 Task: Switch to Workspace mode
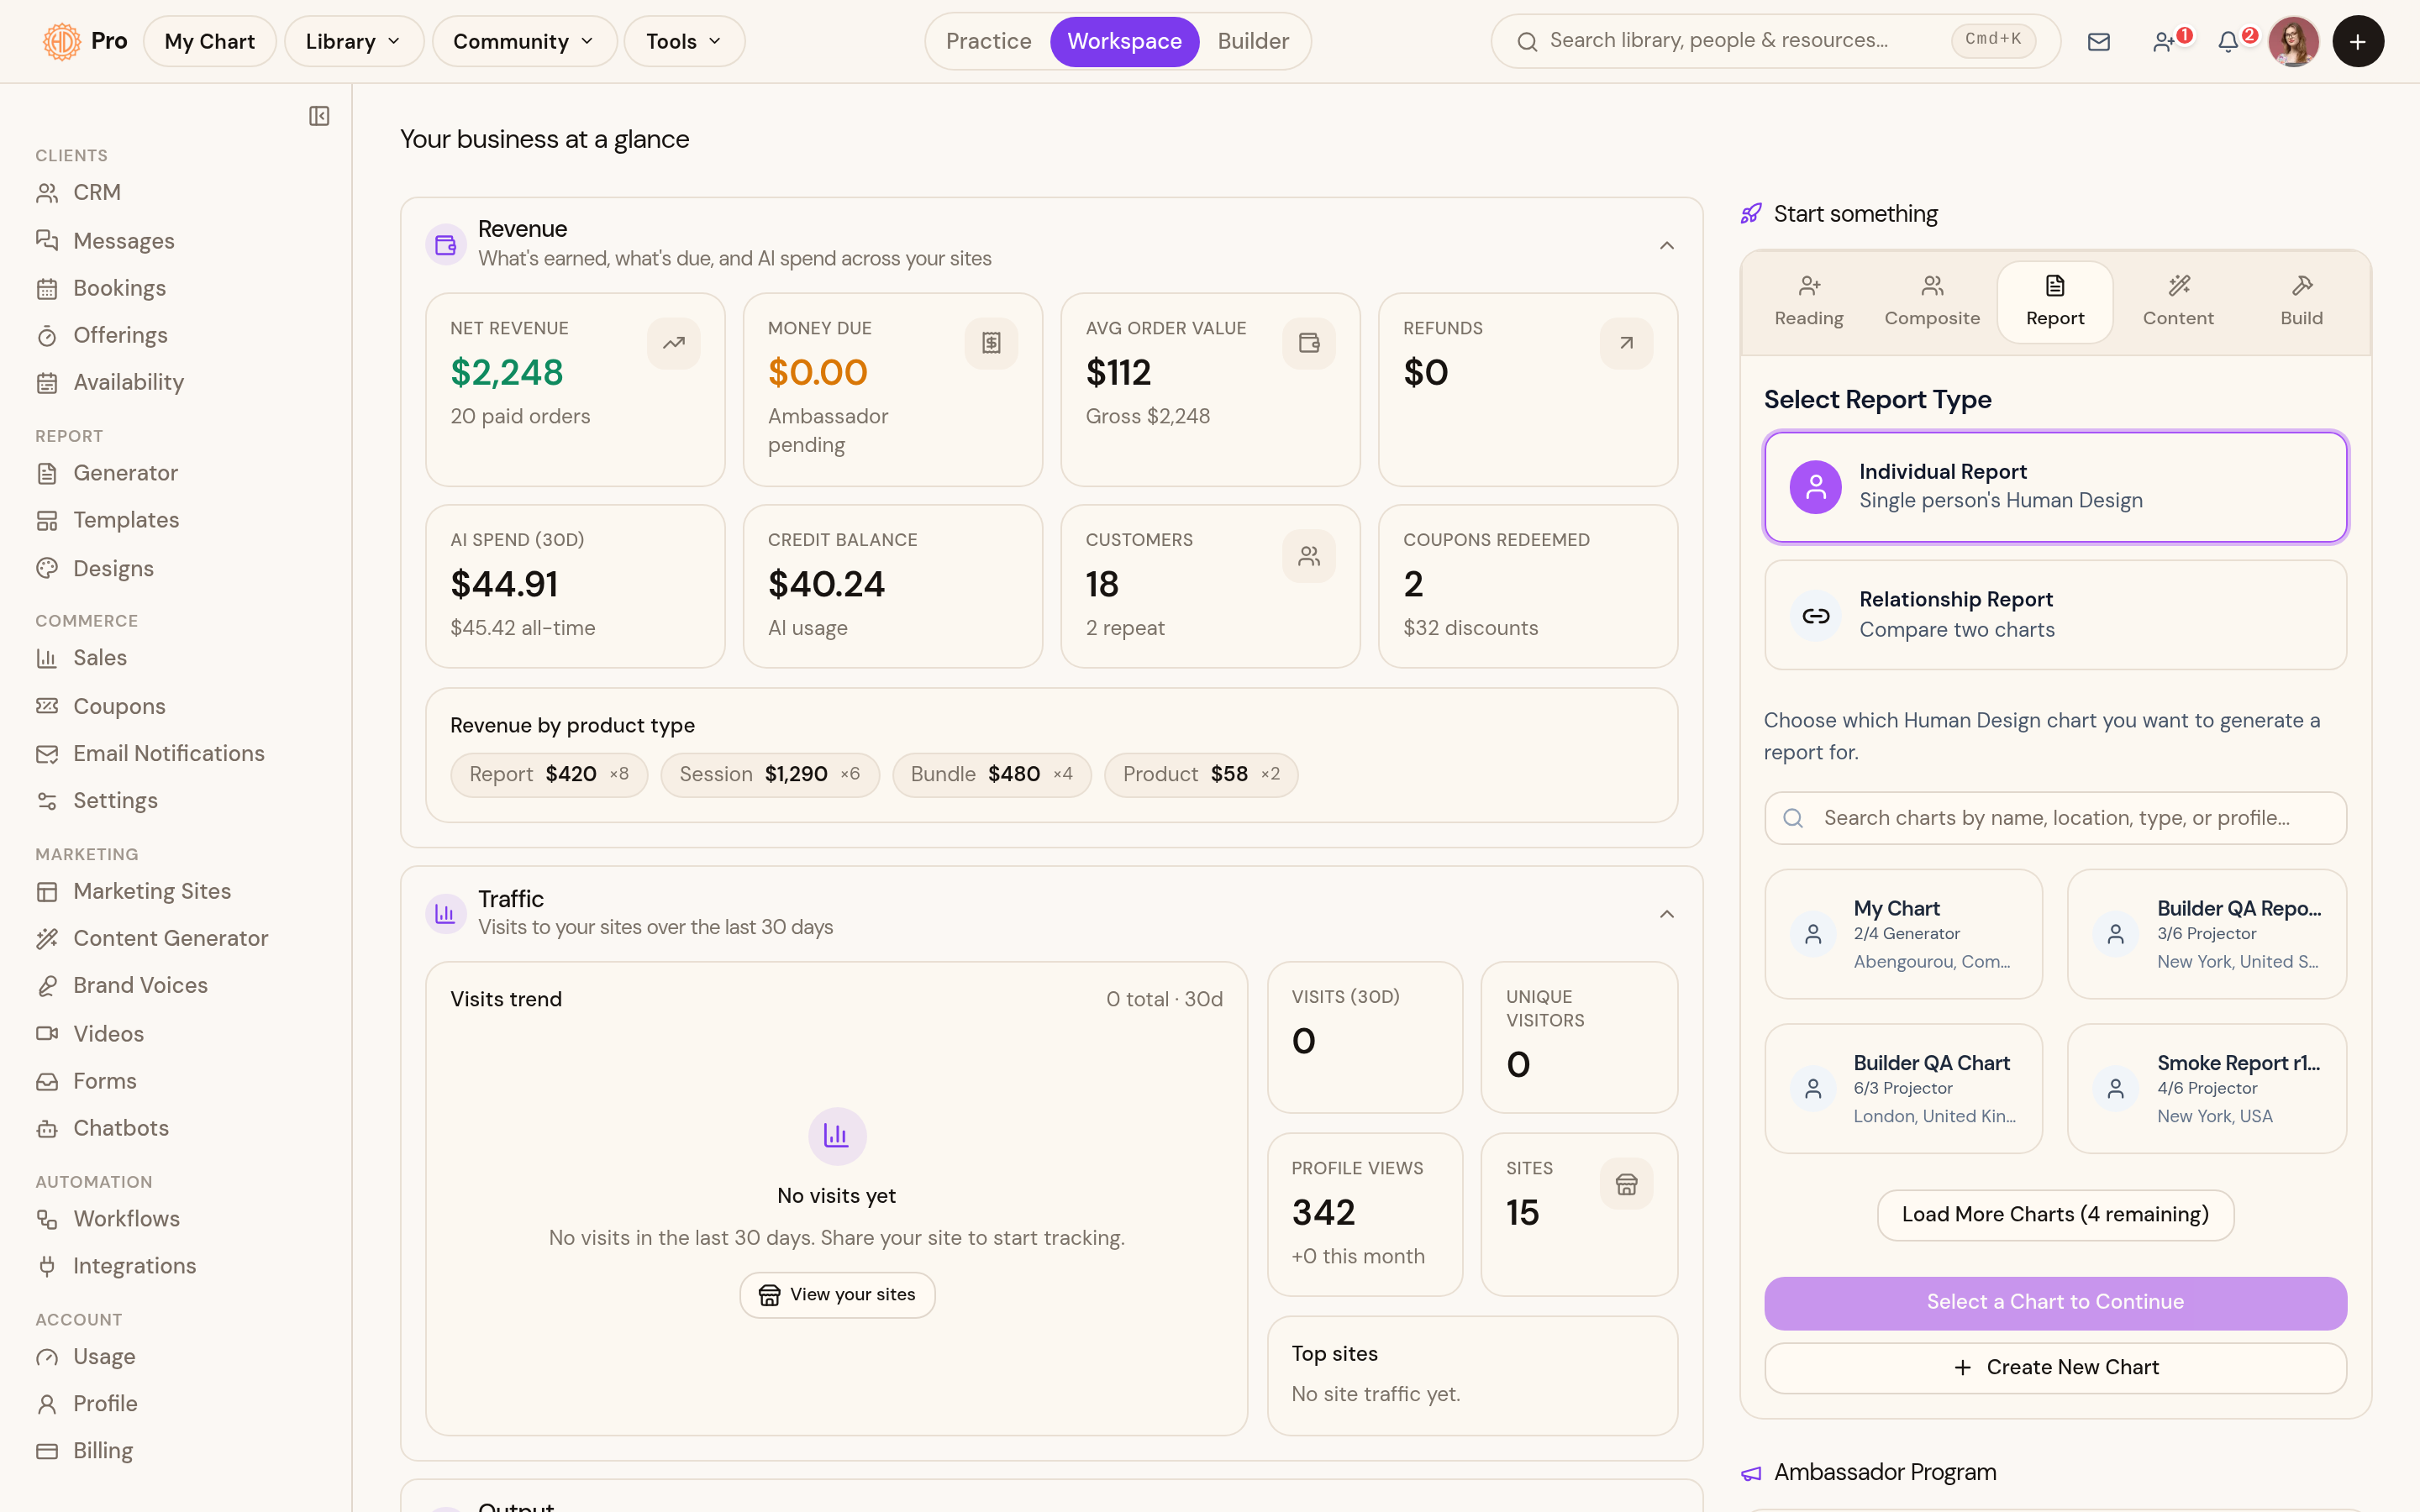tap(1124, 41)
